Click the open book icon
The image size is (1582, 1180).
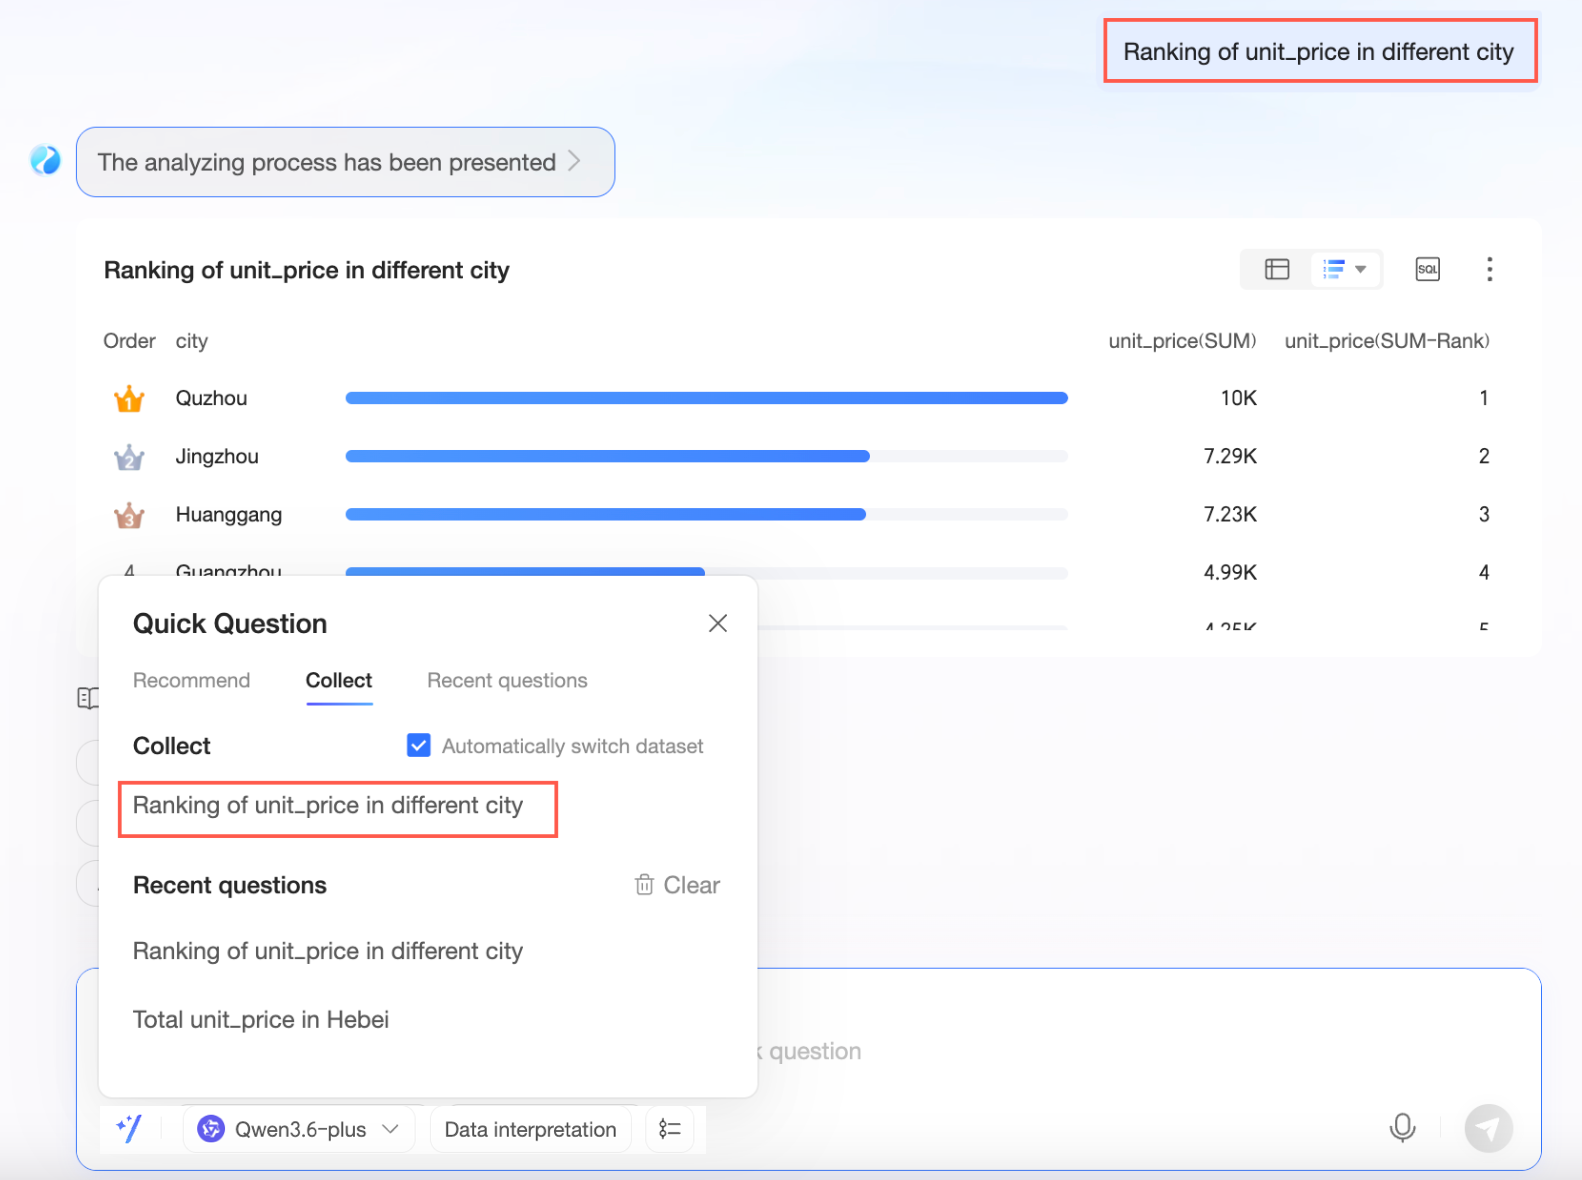(x=88, y=698)
